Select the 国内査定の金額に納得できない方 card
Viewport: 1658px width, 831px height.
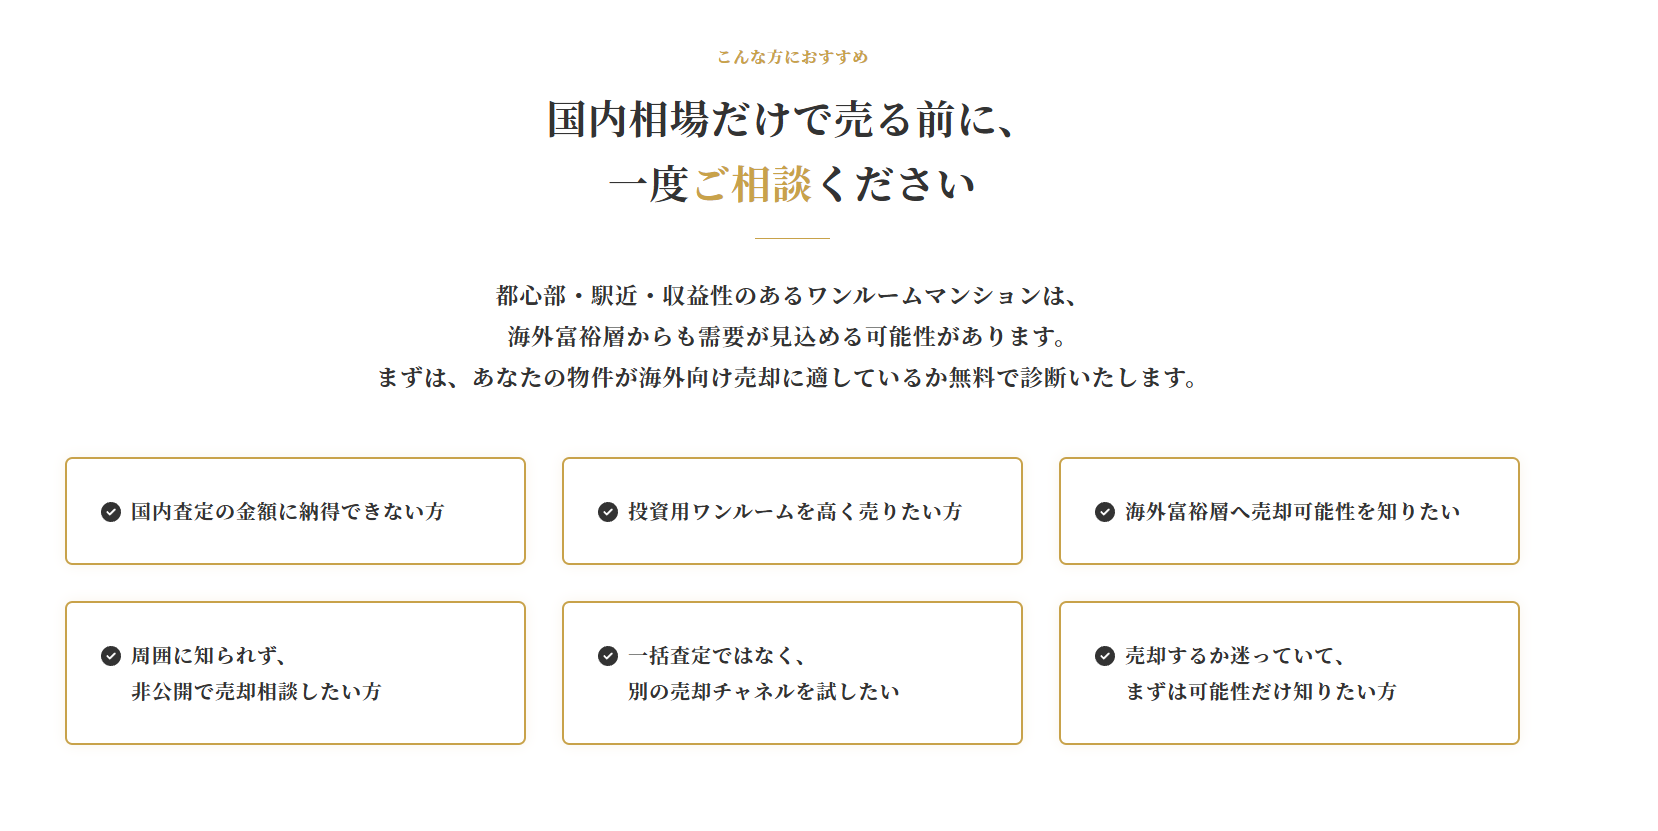point(295,511)
